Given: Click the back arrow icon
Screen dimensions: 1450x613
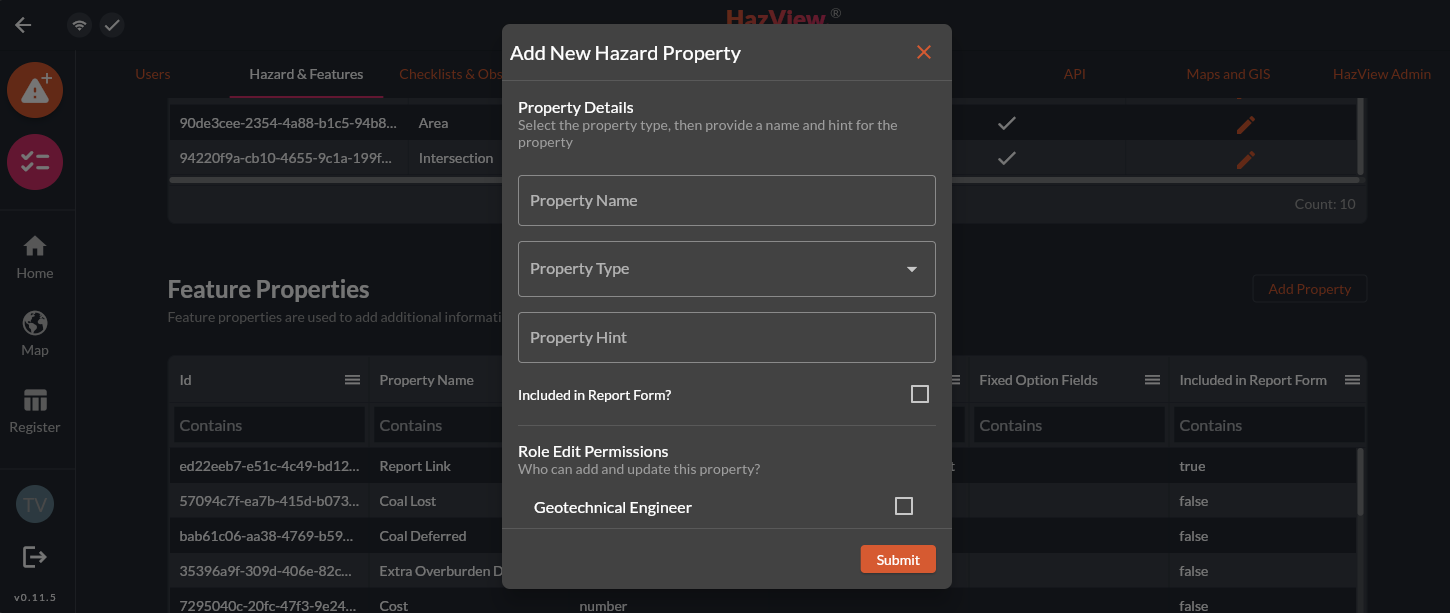Looking at the screenshot, I should point(23,25).
